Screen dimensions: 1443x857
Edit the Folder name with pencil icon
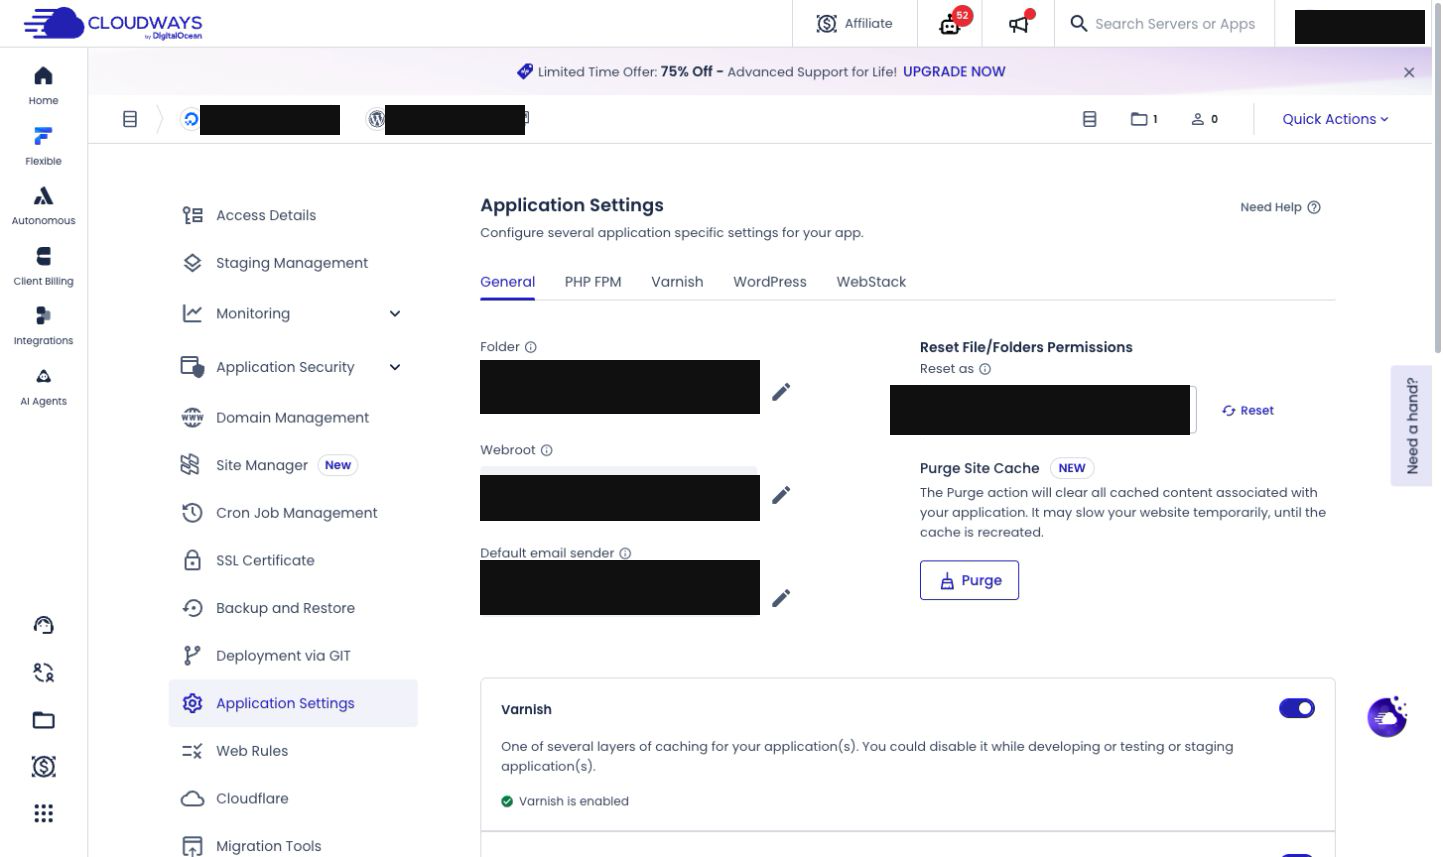tap(781, 391)
